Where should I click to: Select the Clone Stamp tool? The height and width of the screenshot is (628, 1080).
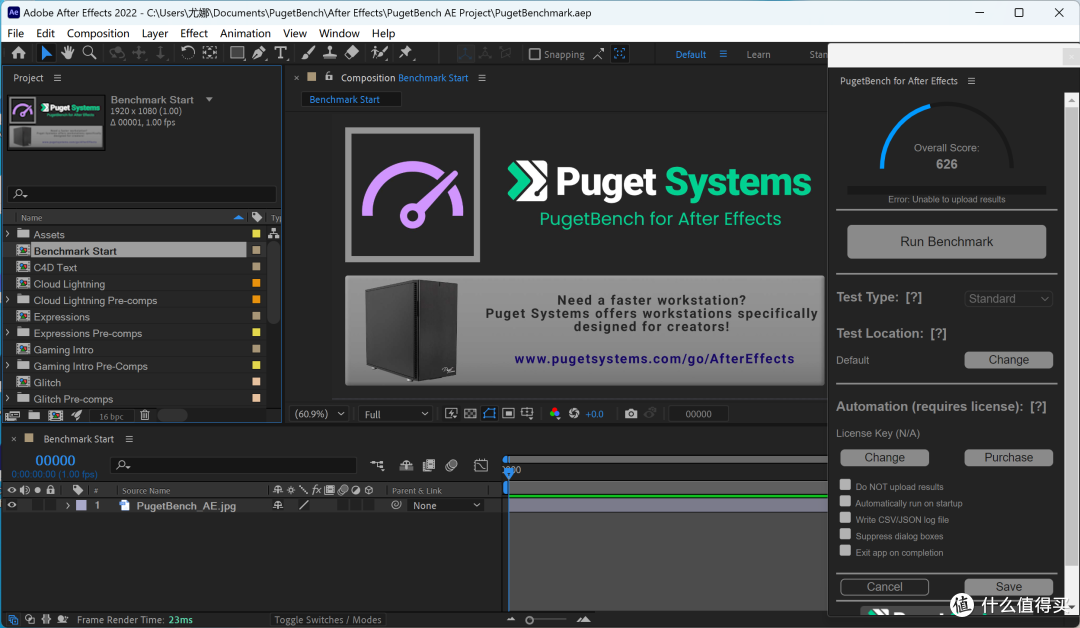coord(330,53)
